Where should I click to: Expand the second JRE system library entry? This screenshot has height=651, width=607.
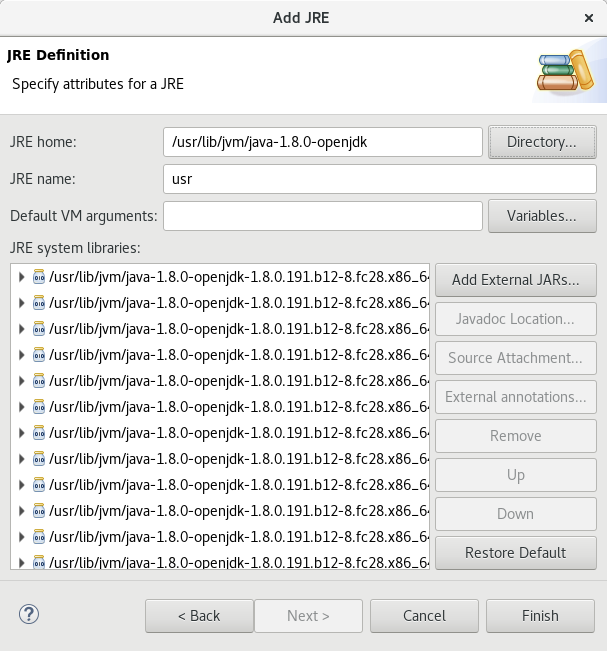click(22, 303)
